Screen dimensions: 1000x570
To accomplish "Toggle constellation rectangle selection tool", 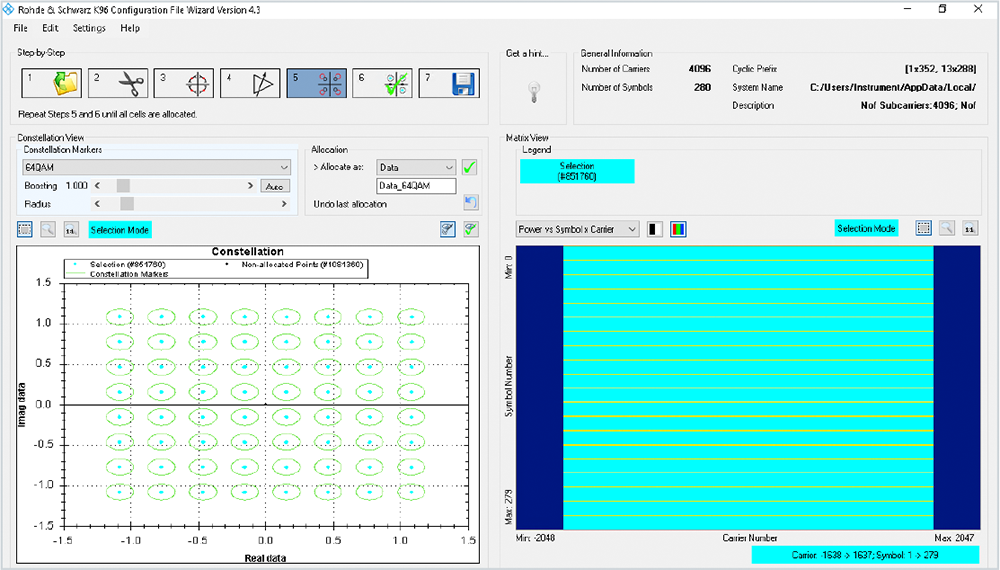I will point(25,230).
